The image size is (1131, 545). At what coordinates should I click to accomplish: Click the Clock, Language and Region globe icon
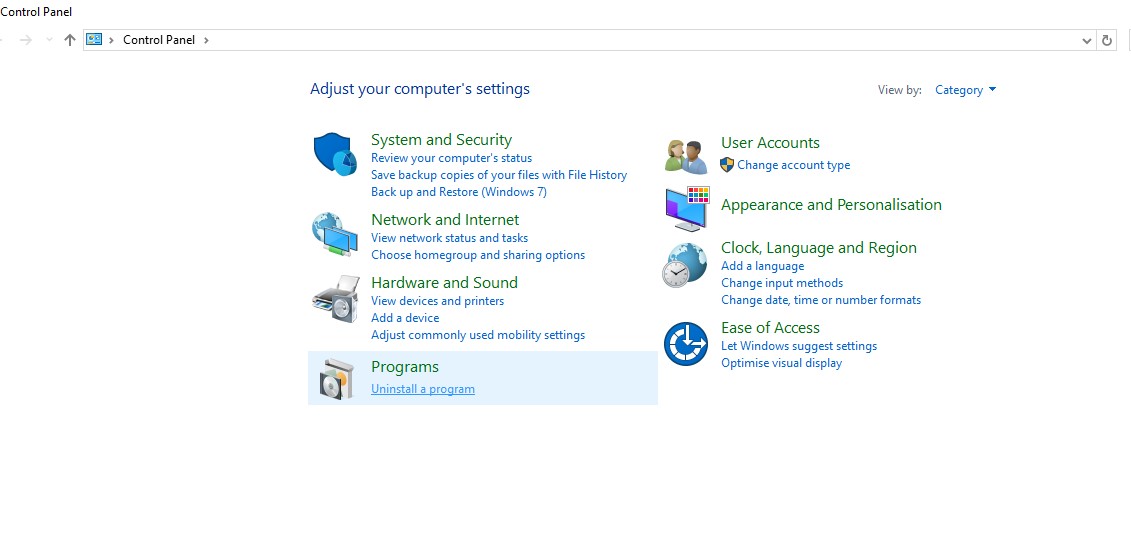685,266
